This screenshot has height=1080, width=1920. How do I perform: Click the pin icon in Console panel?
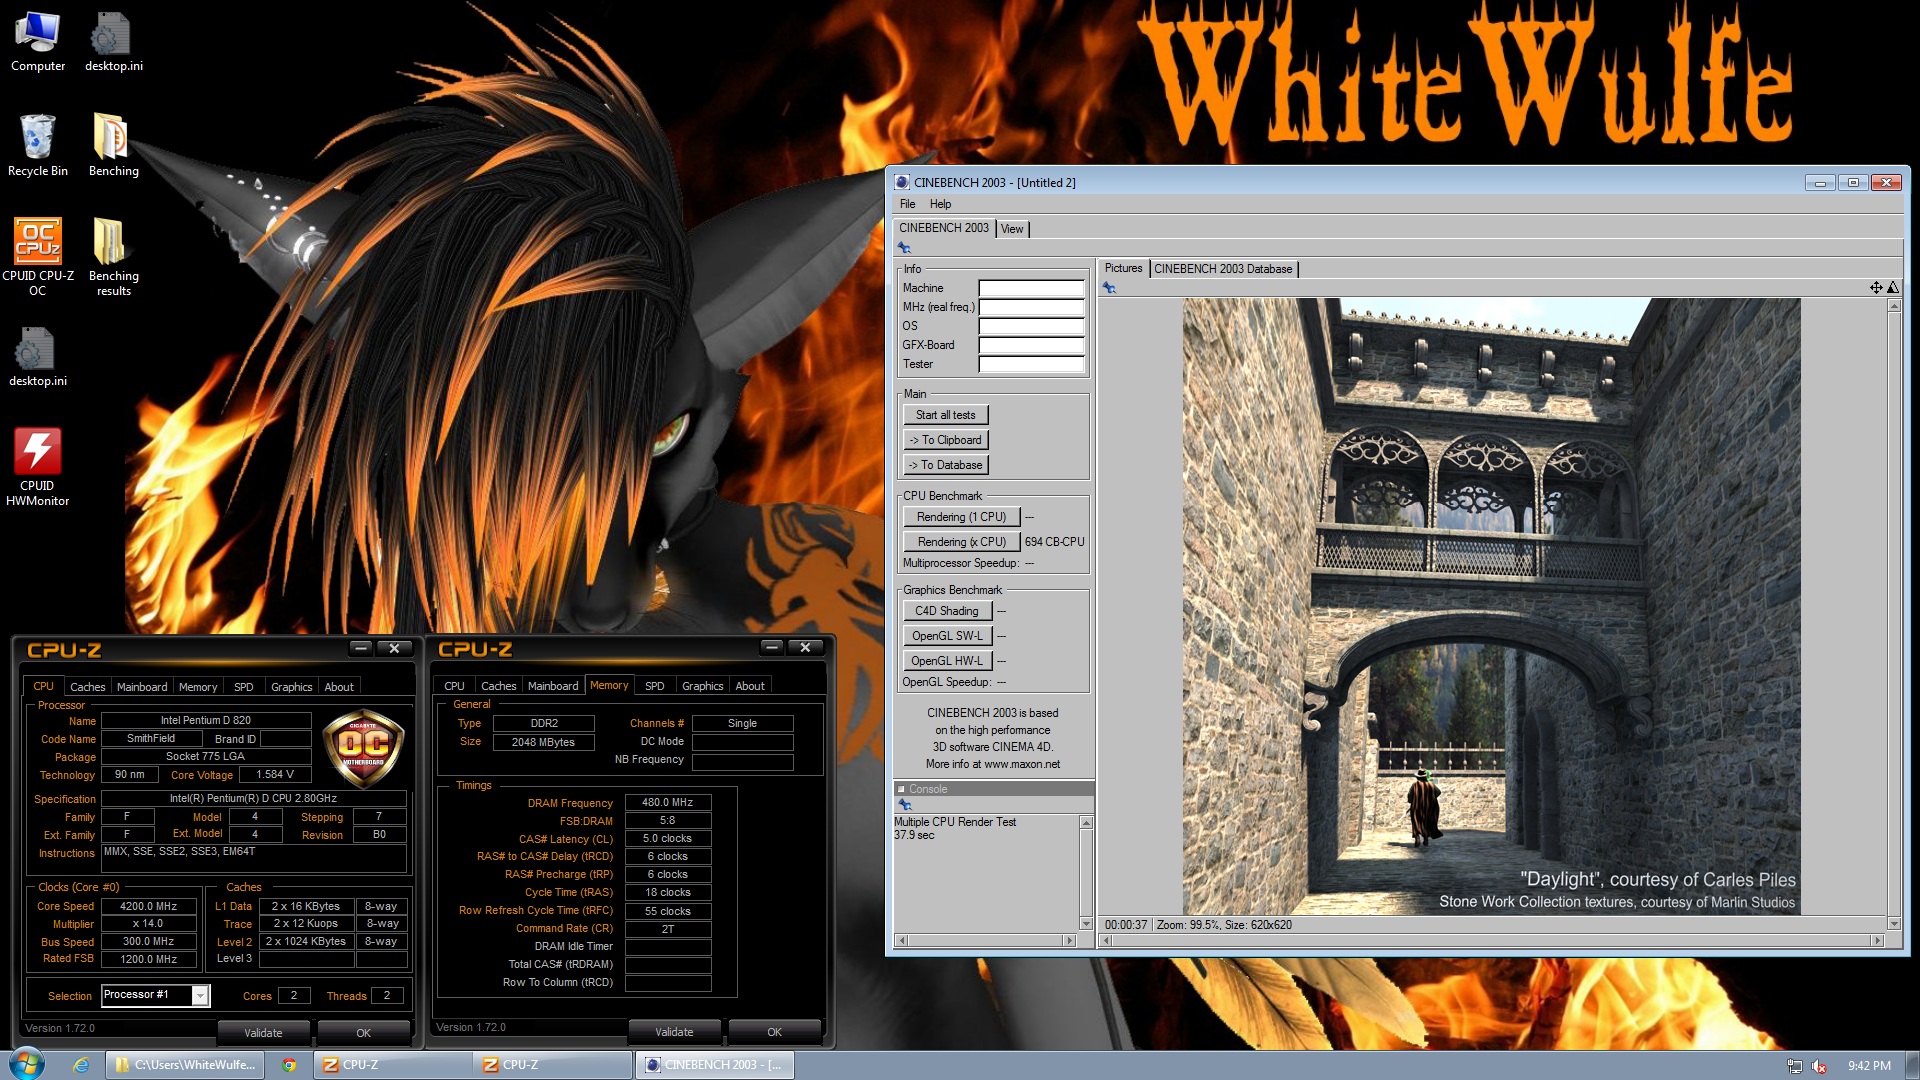click(x=905, y=805)
